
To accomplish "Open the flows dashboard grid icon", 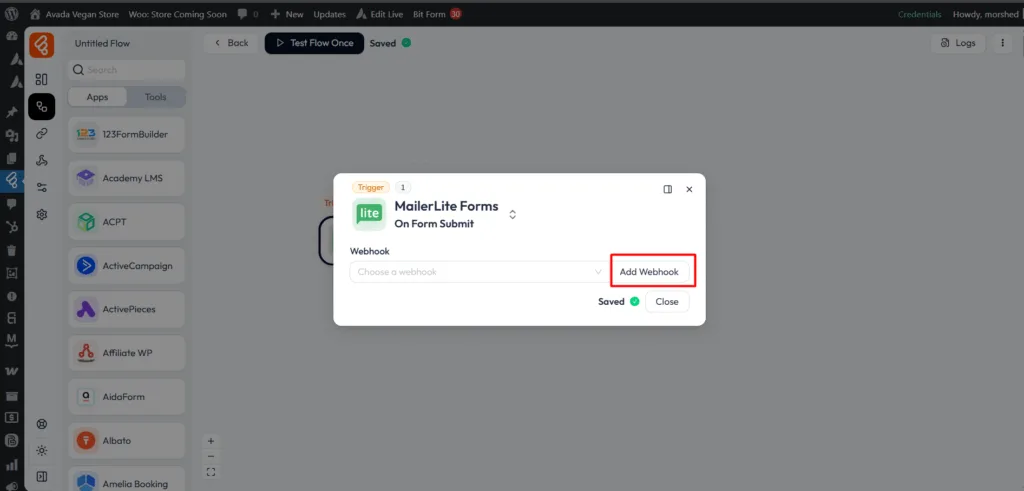I will 42,79.
